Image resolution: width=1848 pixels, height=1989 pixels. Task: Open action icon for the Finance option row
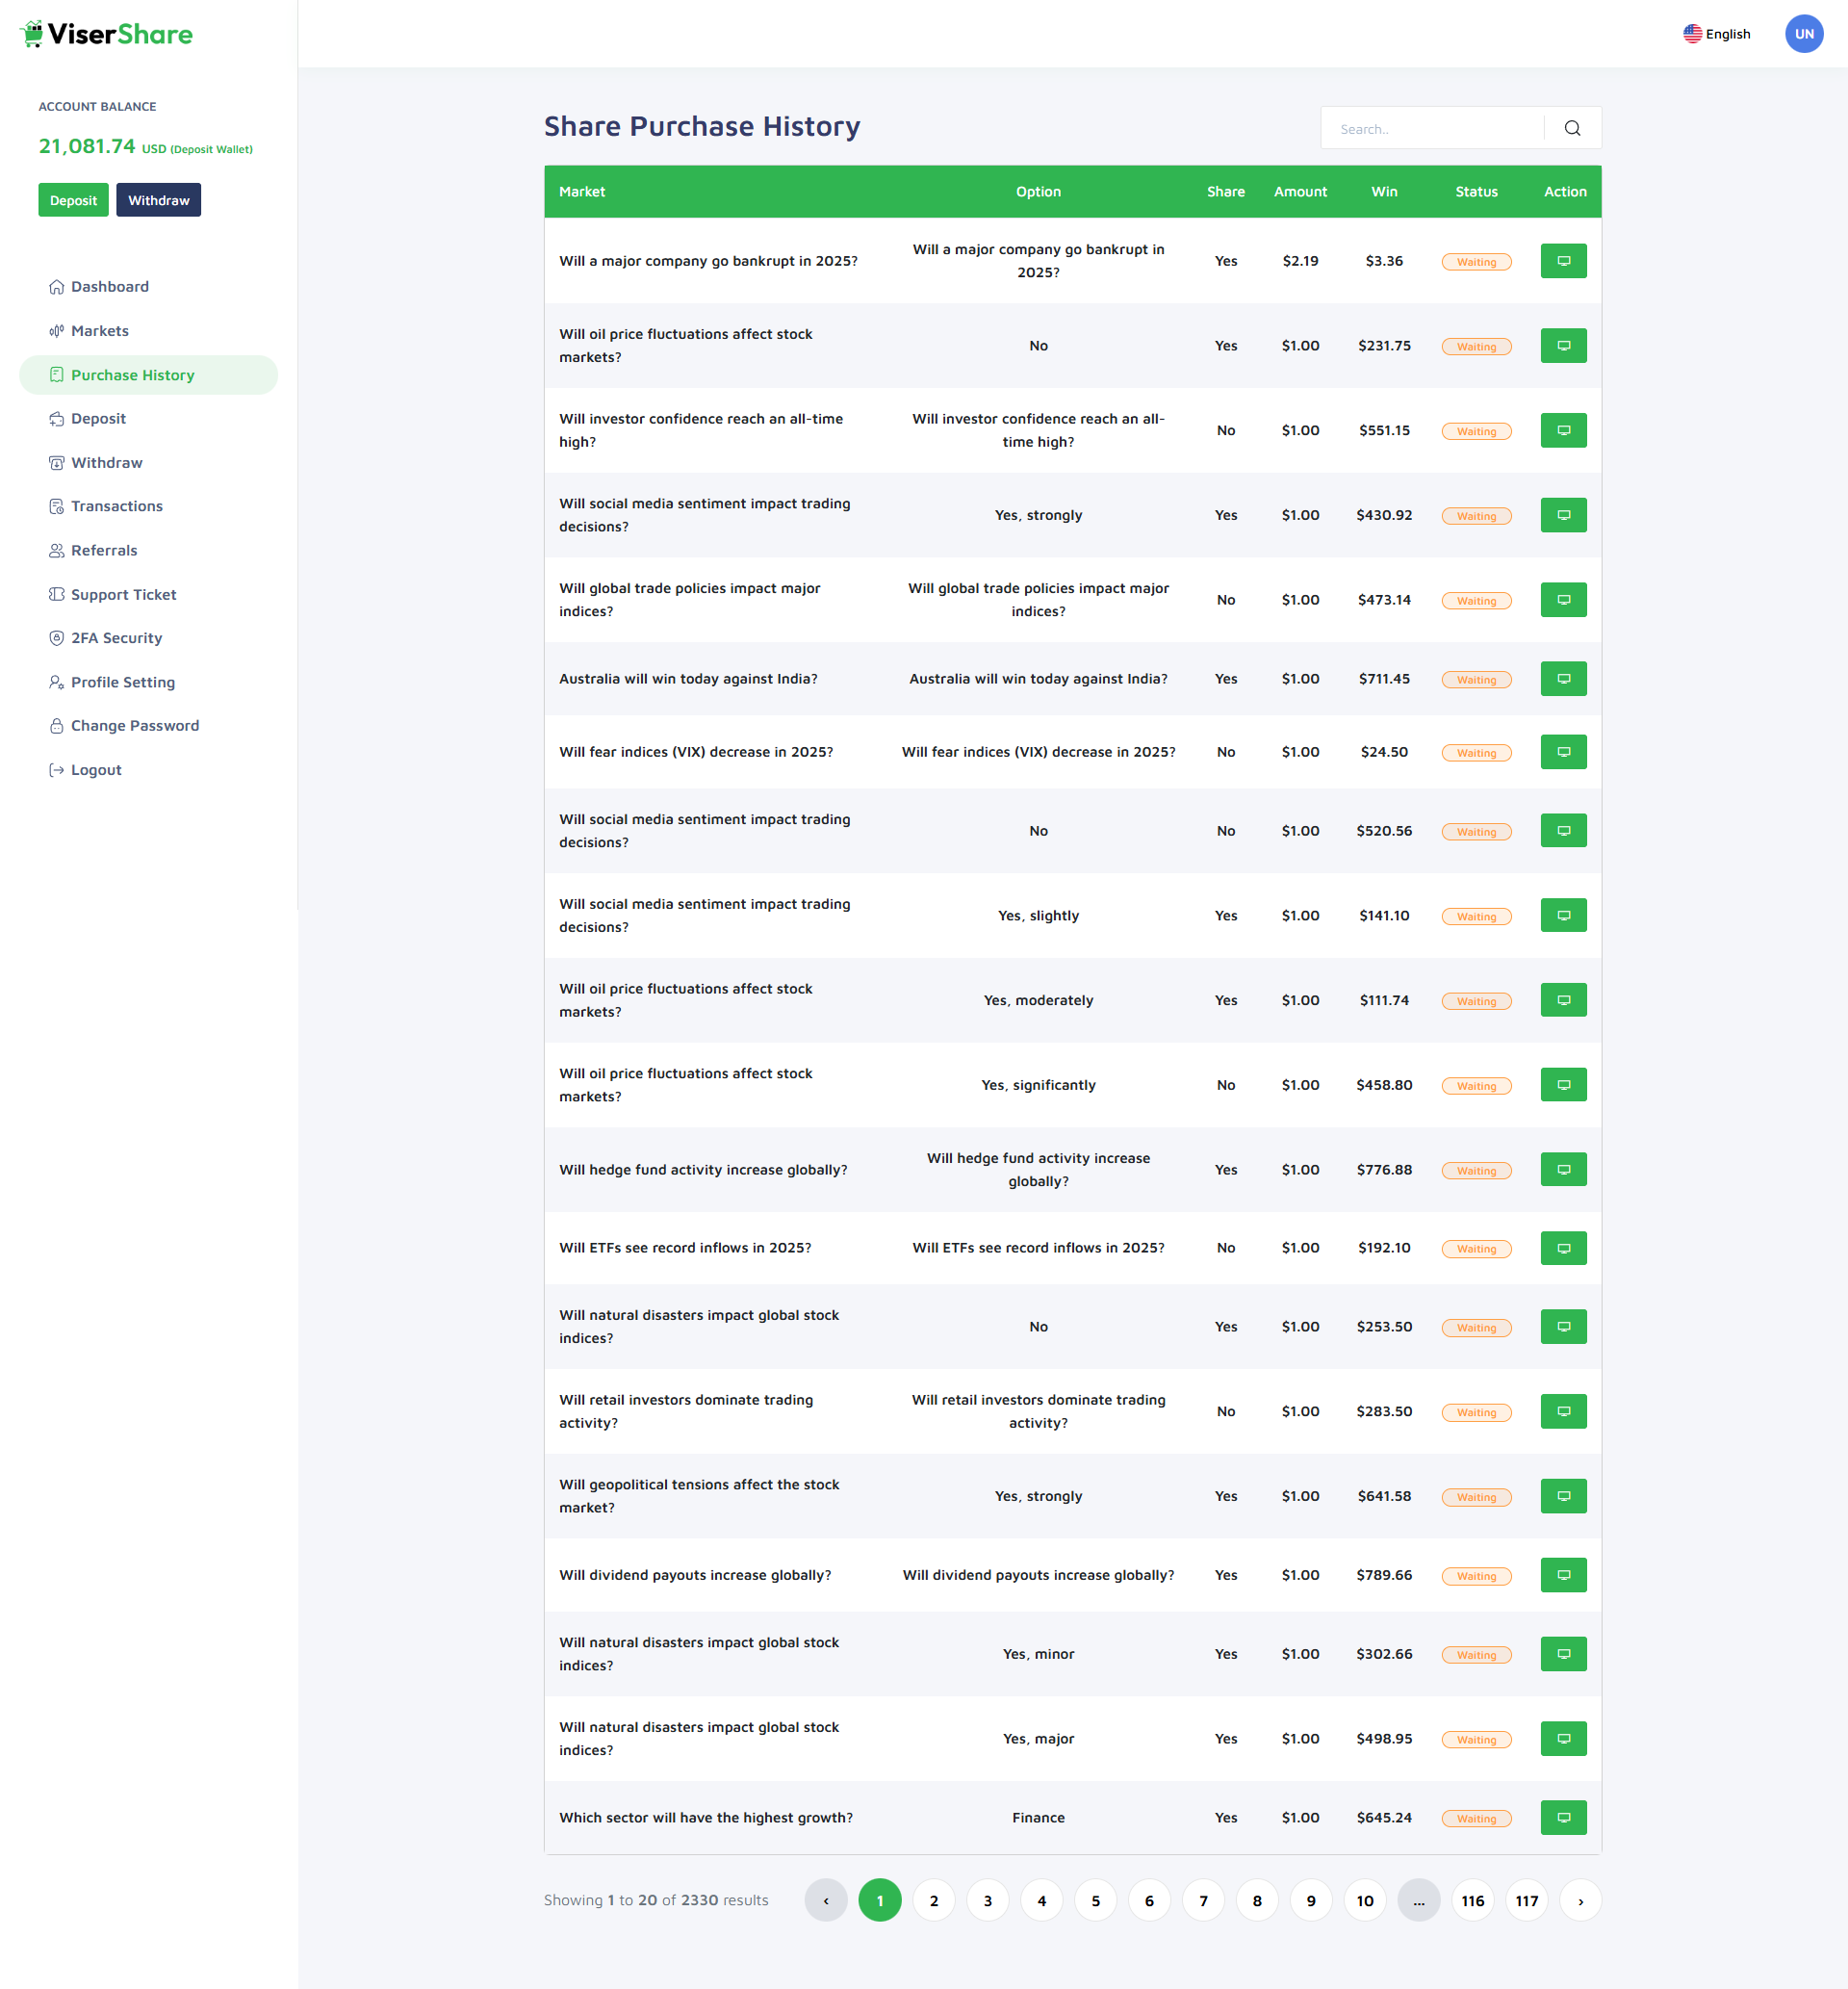tap(1563, 1817)
